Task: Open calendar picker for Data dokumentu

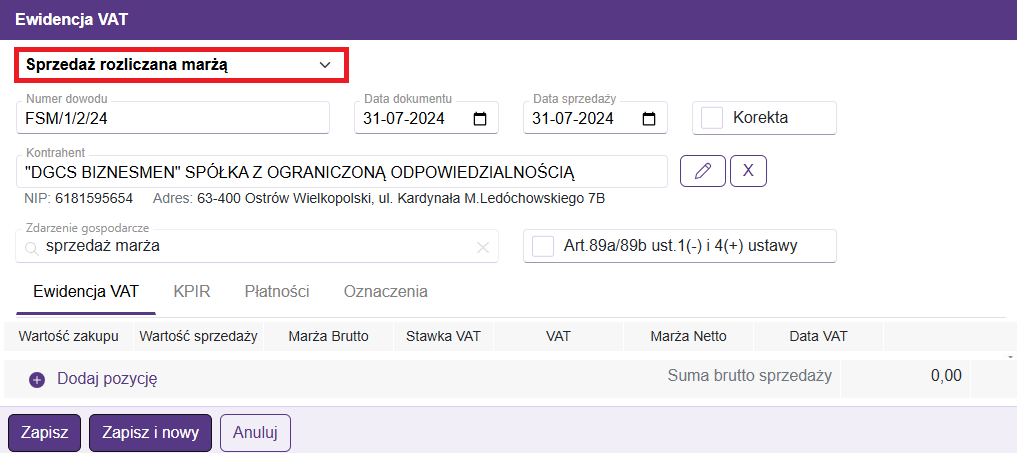Action: point(480,119)
